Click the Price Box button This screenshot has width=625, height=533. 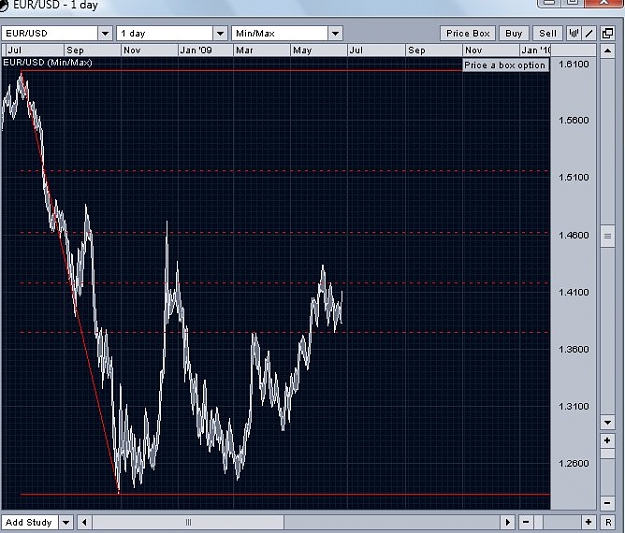(468, 33)
